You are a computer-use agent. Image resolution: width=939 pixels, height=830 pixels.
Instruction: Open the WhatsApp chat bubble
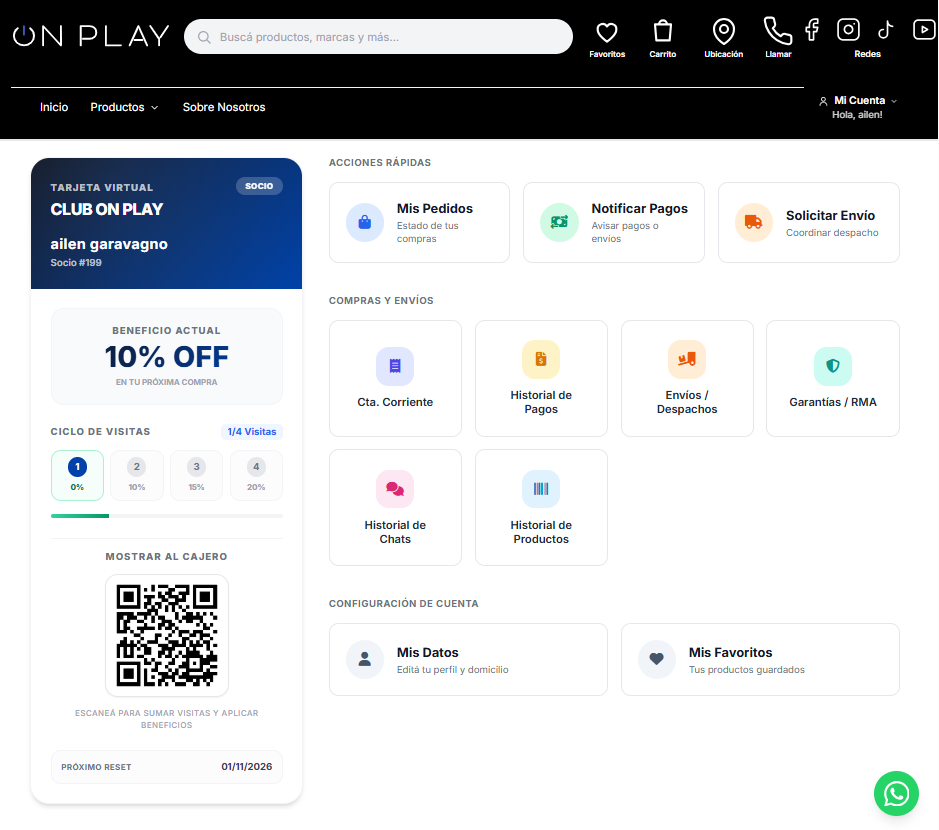click(896, 793)
